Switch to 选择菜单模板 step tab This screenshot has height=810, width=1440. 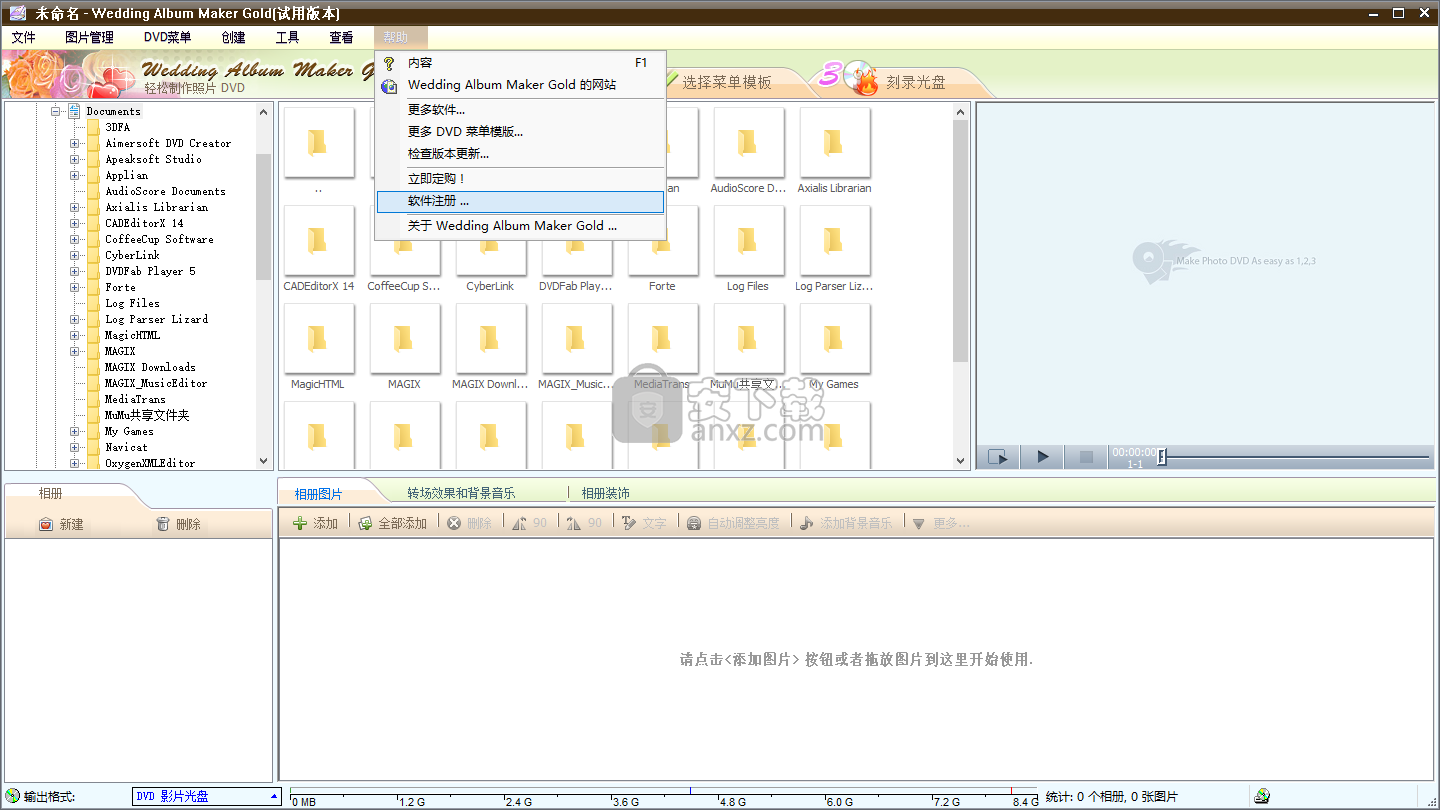(x=727, y=82)
